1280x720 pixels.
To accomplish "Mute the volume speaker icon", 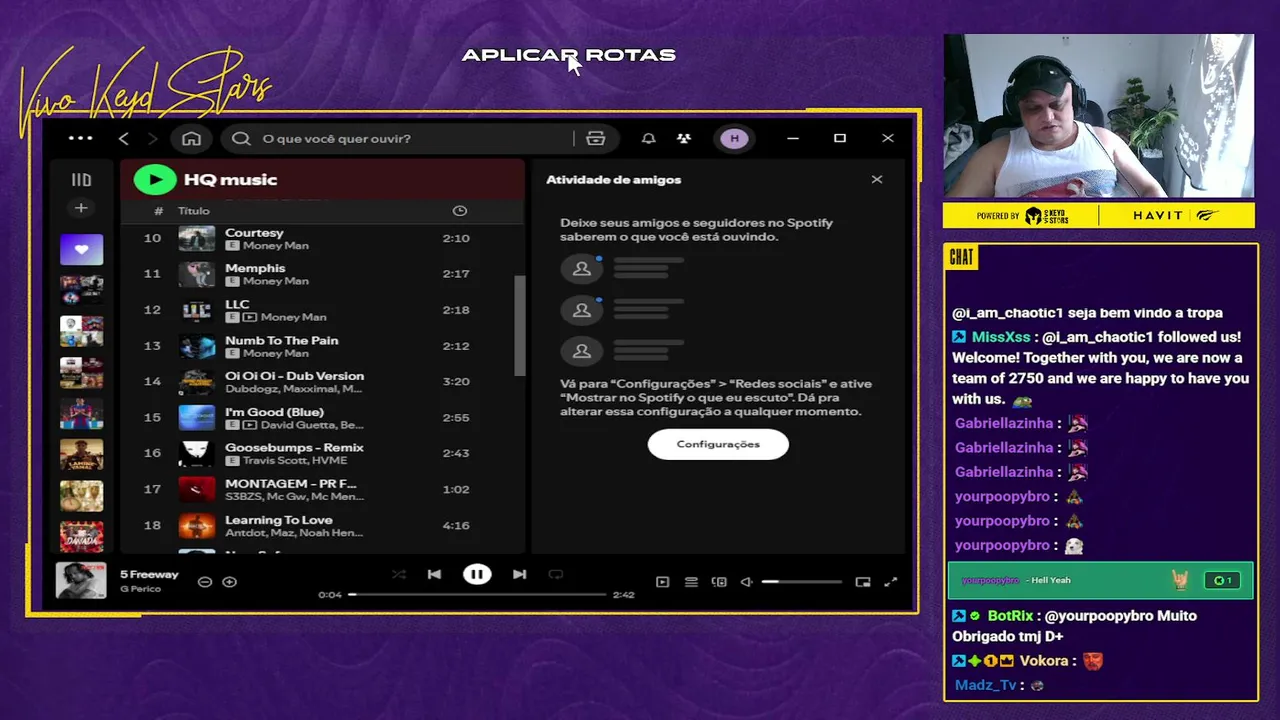I will coord(746,582).
